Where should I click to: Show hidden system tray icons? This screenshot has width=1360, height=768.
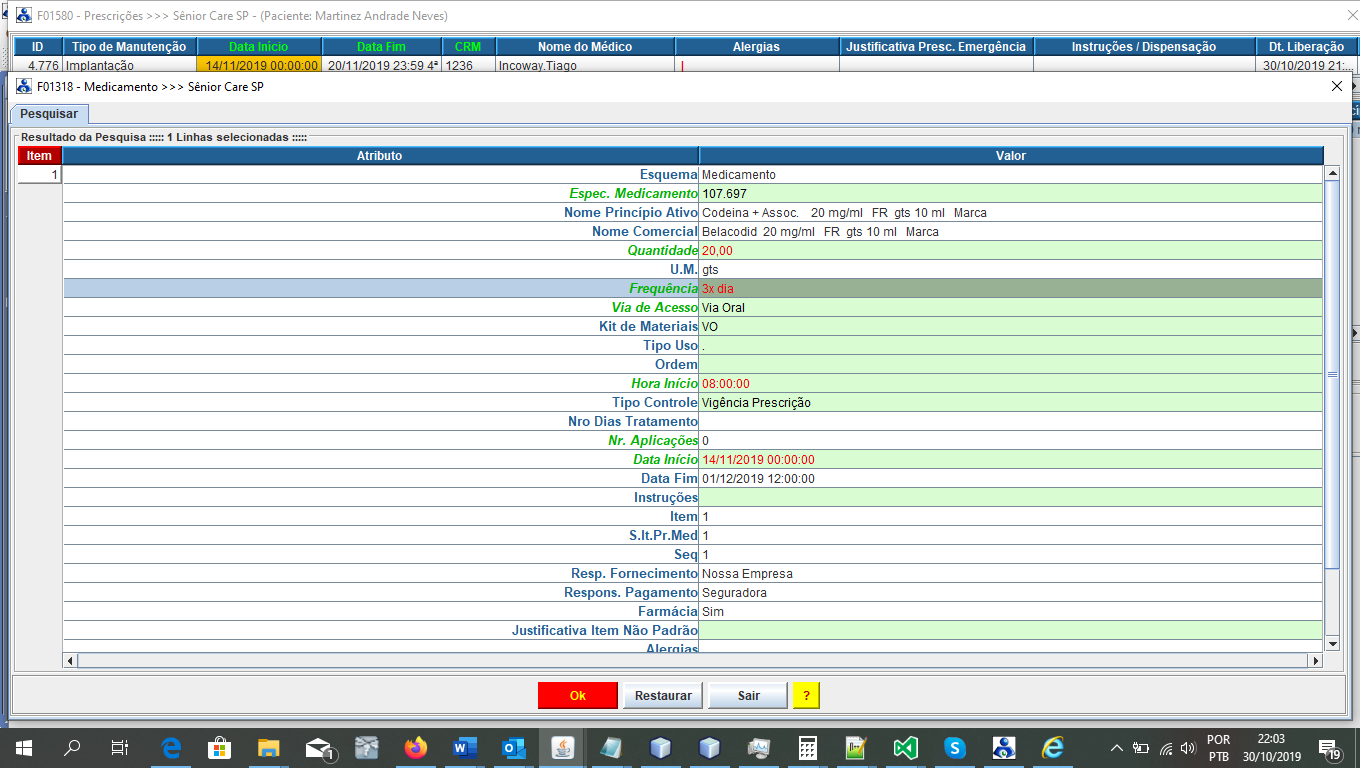(1117, 748)
